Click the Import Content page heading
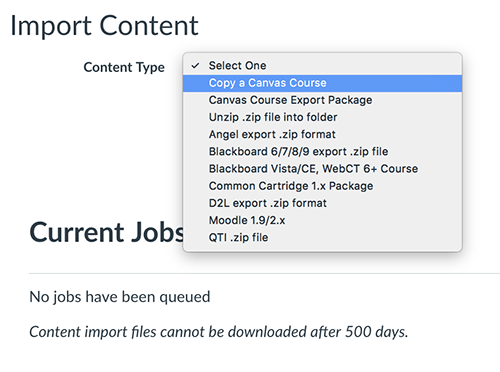The height and width of the screenshot is (372, 500). [104, 25]
